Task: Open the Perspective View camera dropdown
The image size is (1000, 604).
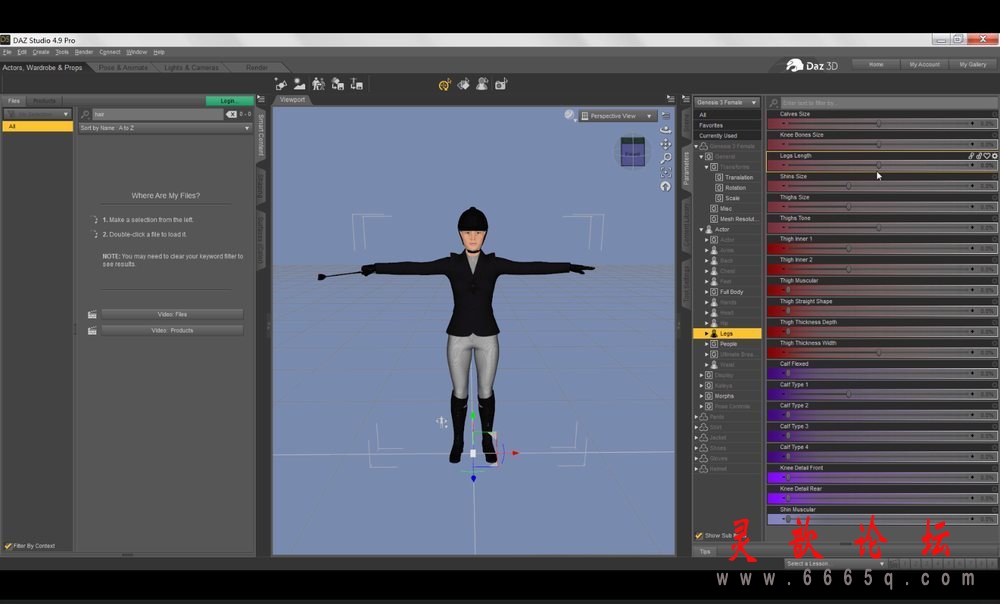Action: (x=617, y=116)
